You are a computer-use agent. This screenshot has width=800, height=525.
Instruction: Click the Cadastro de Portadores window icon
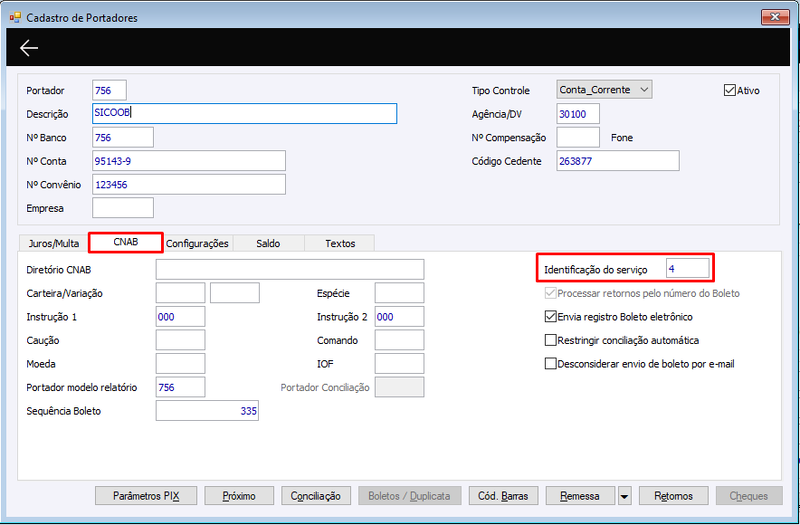15,18
